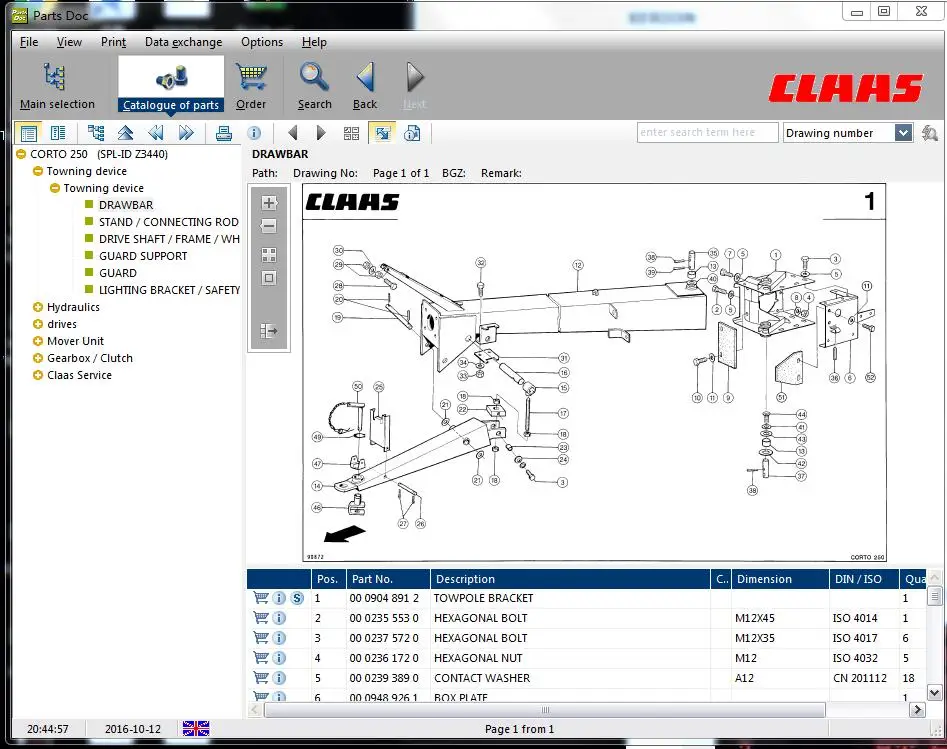Open the Data exchange menu
The width and height of the screenshot is (947, 749).
(x=183, y=42)
